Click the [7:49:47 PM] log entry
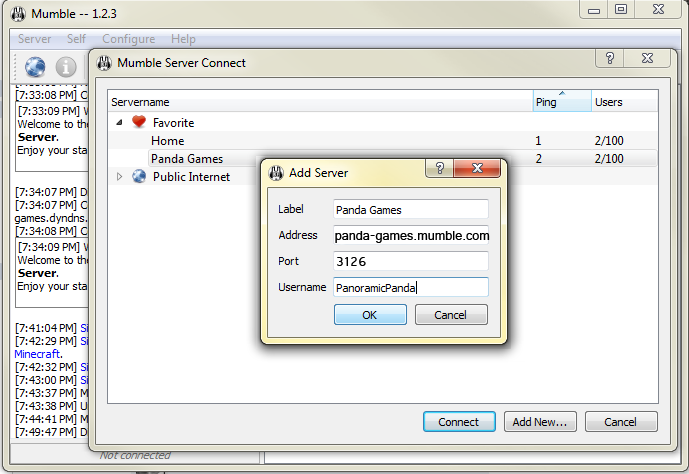The width and height of the screenshot is (689, 474). click(x=51, y=432)
